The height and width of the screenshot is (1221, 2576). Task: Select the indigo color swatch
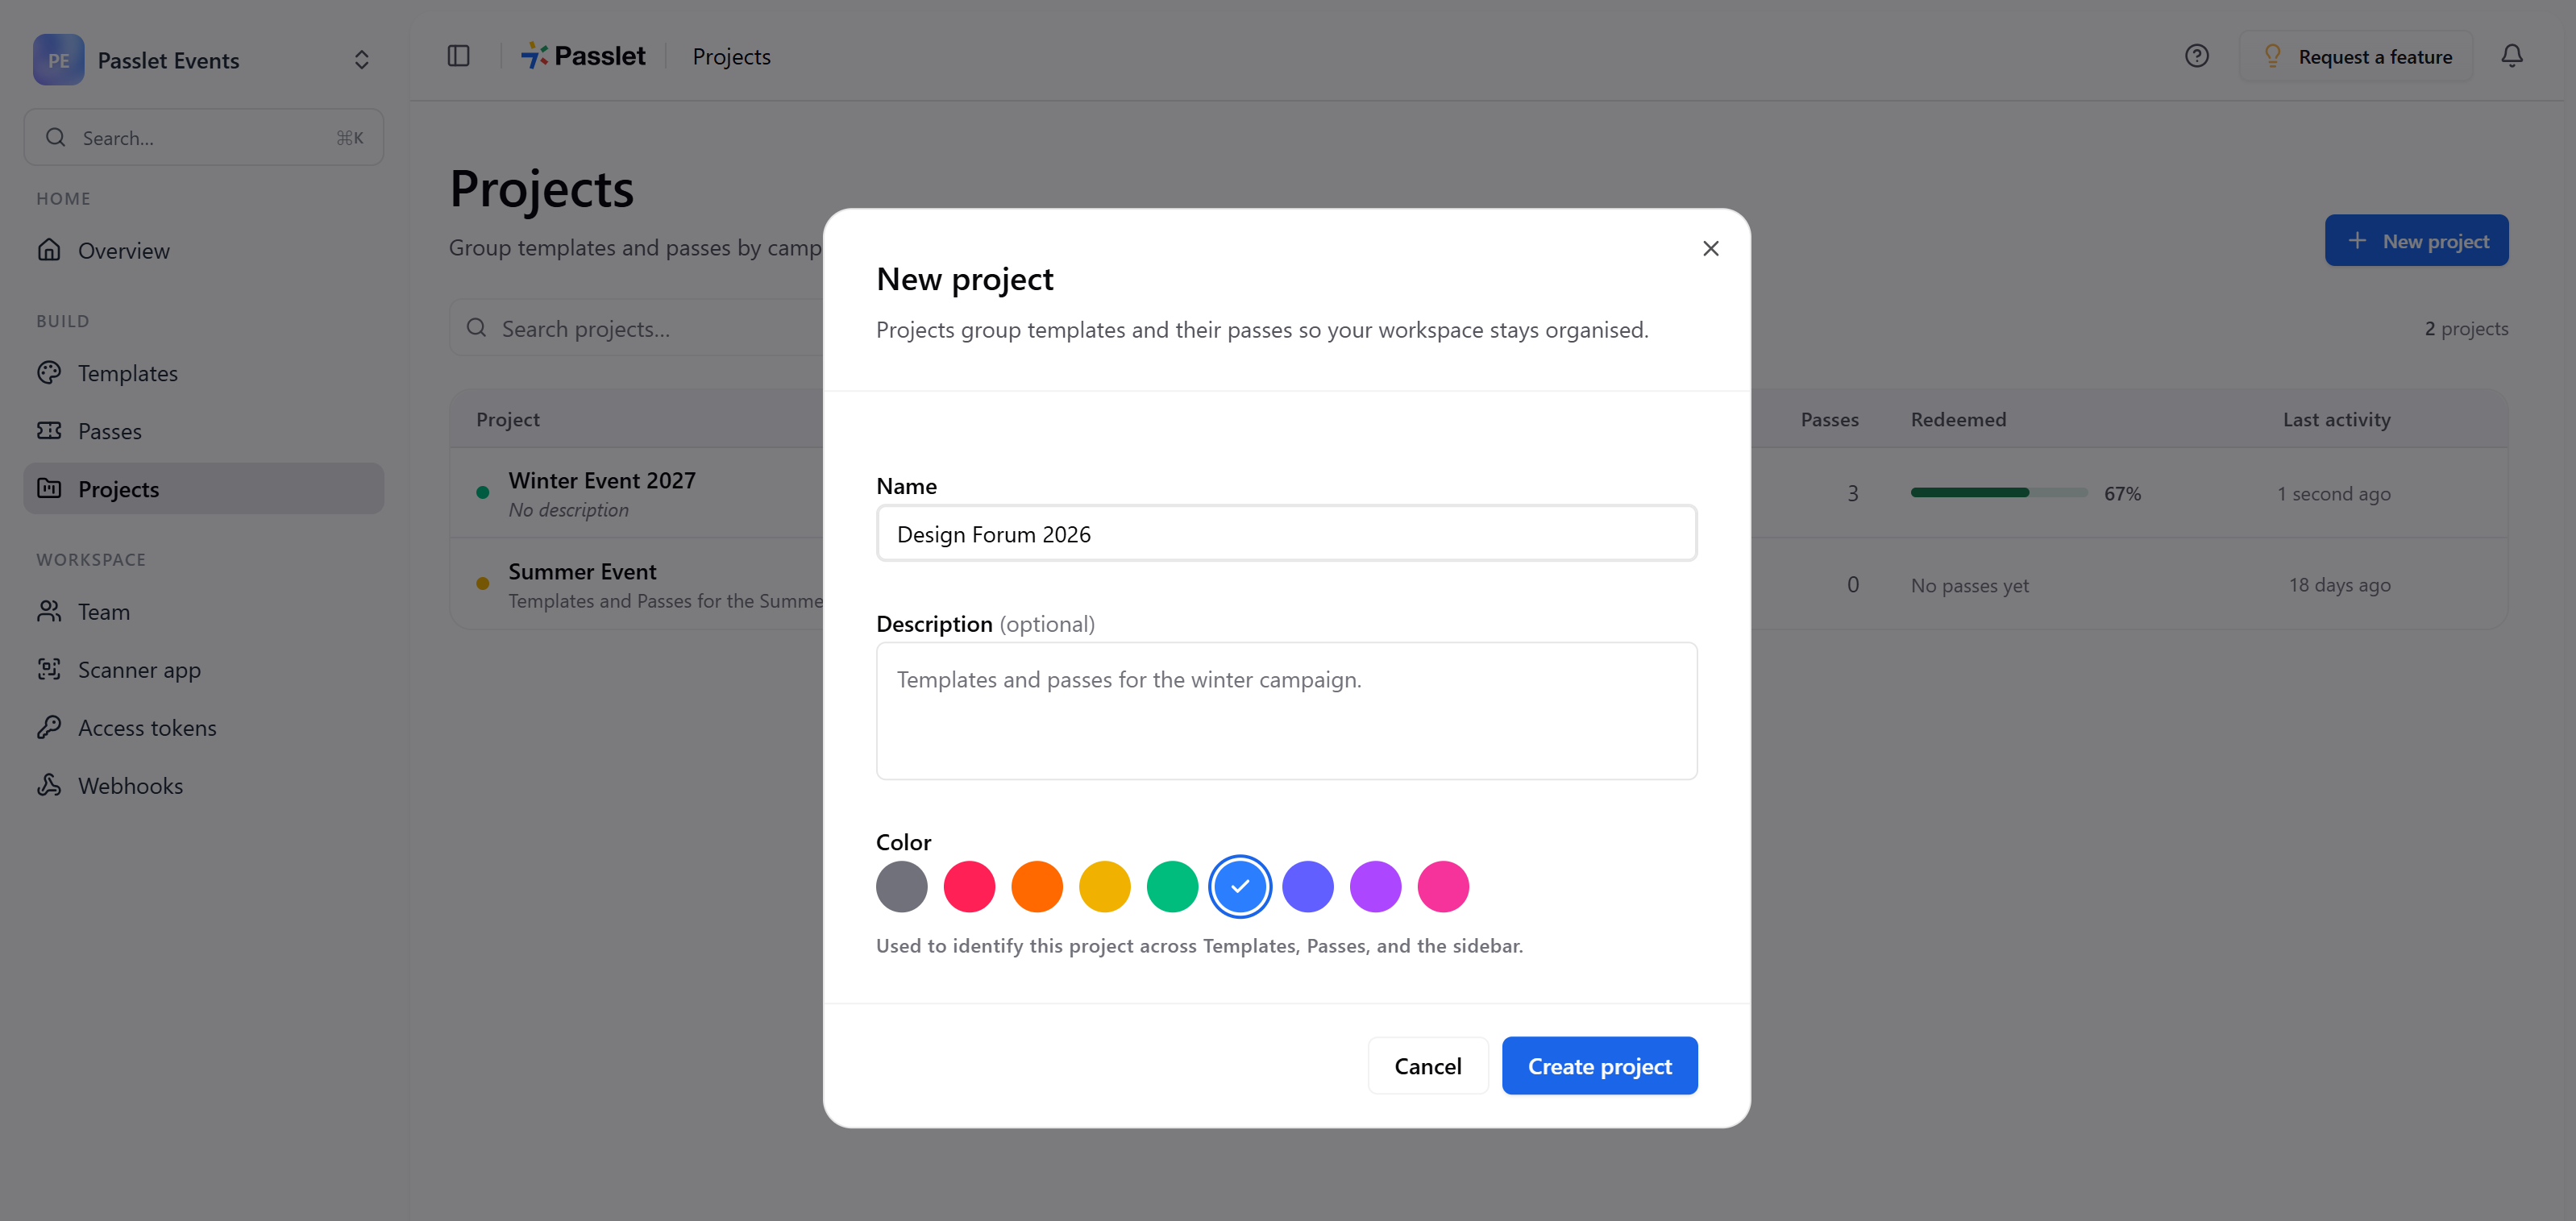click(x=1307, y=886)
